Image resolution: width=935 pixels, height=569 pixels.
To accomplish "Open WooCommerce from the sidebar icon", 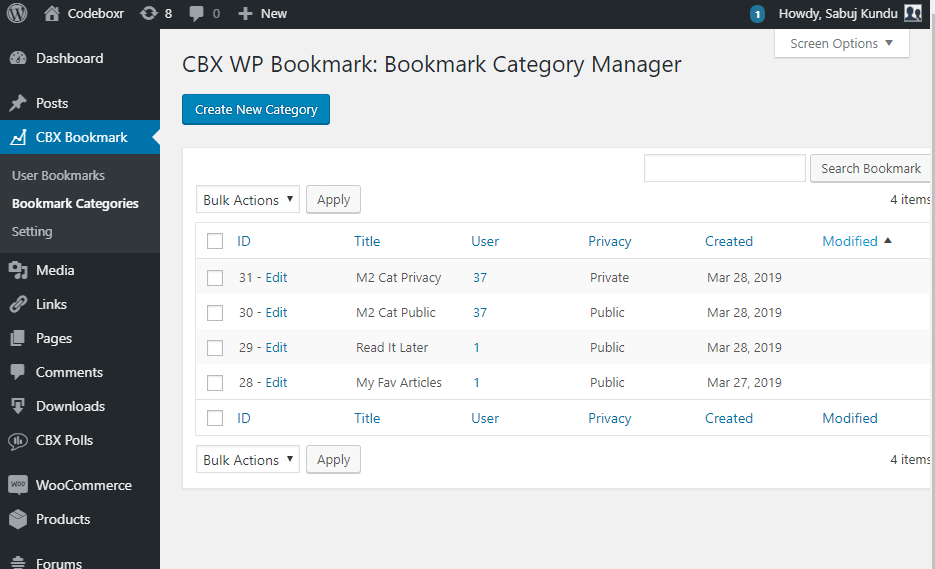I will [x=18, y=485].
